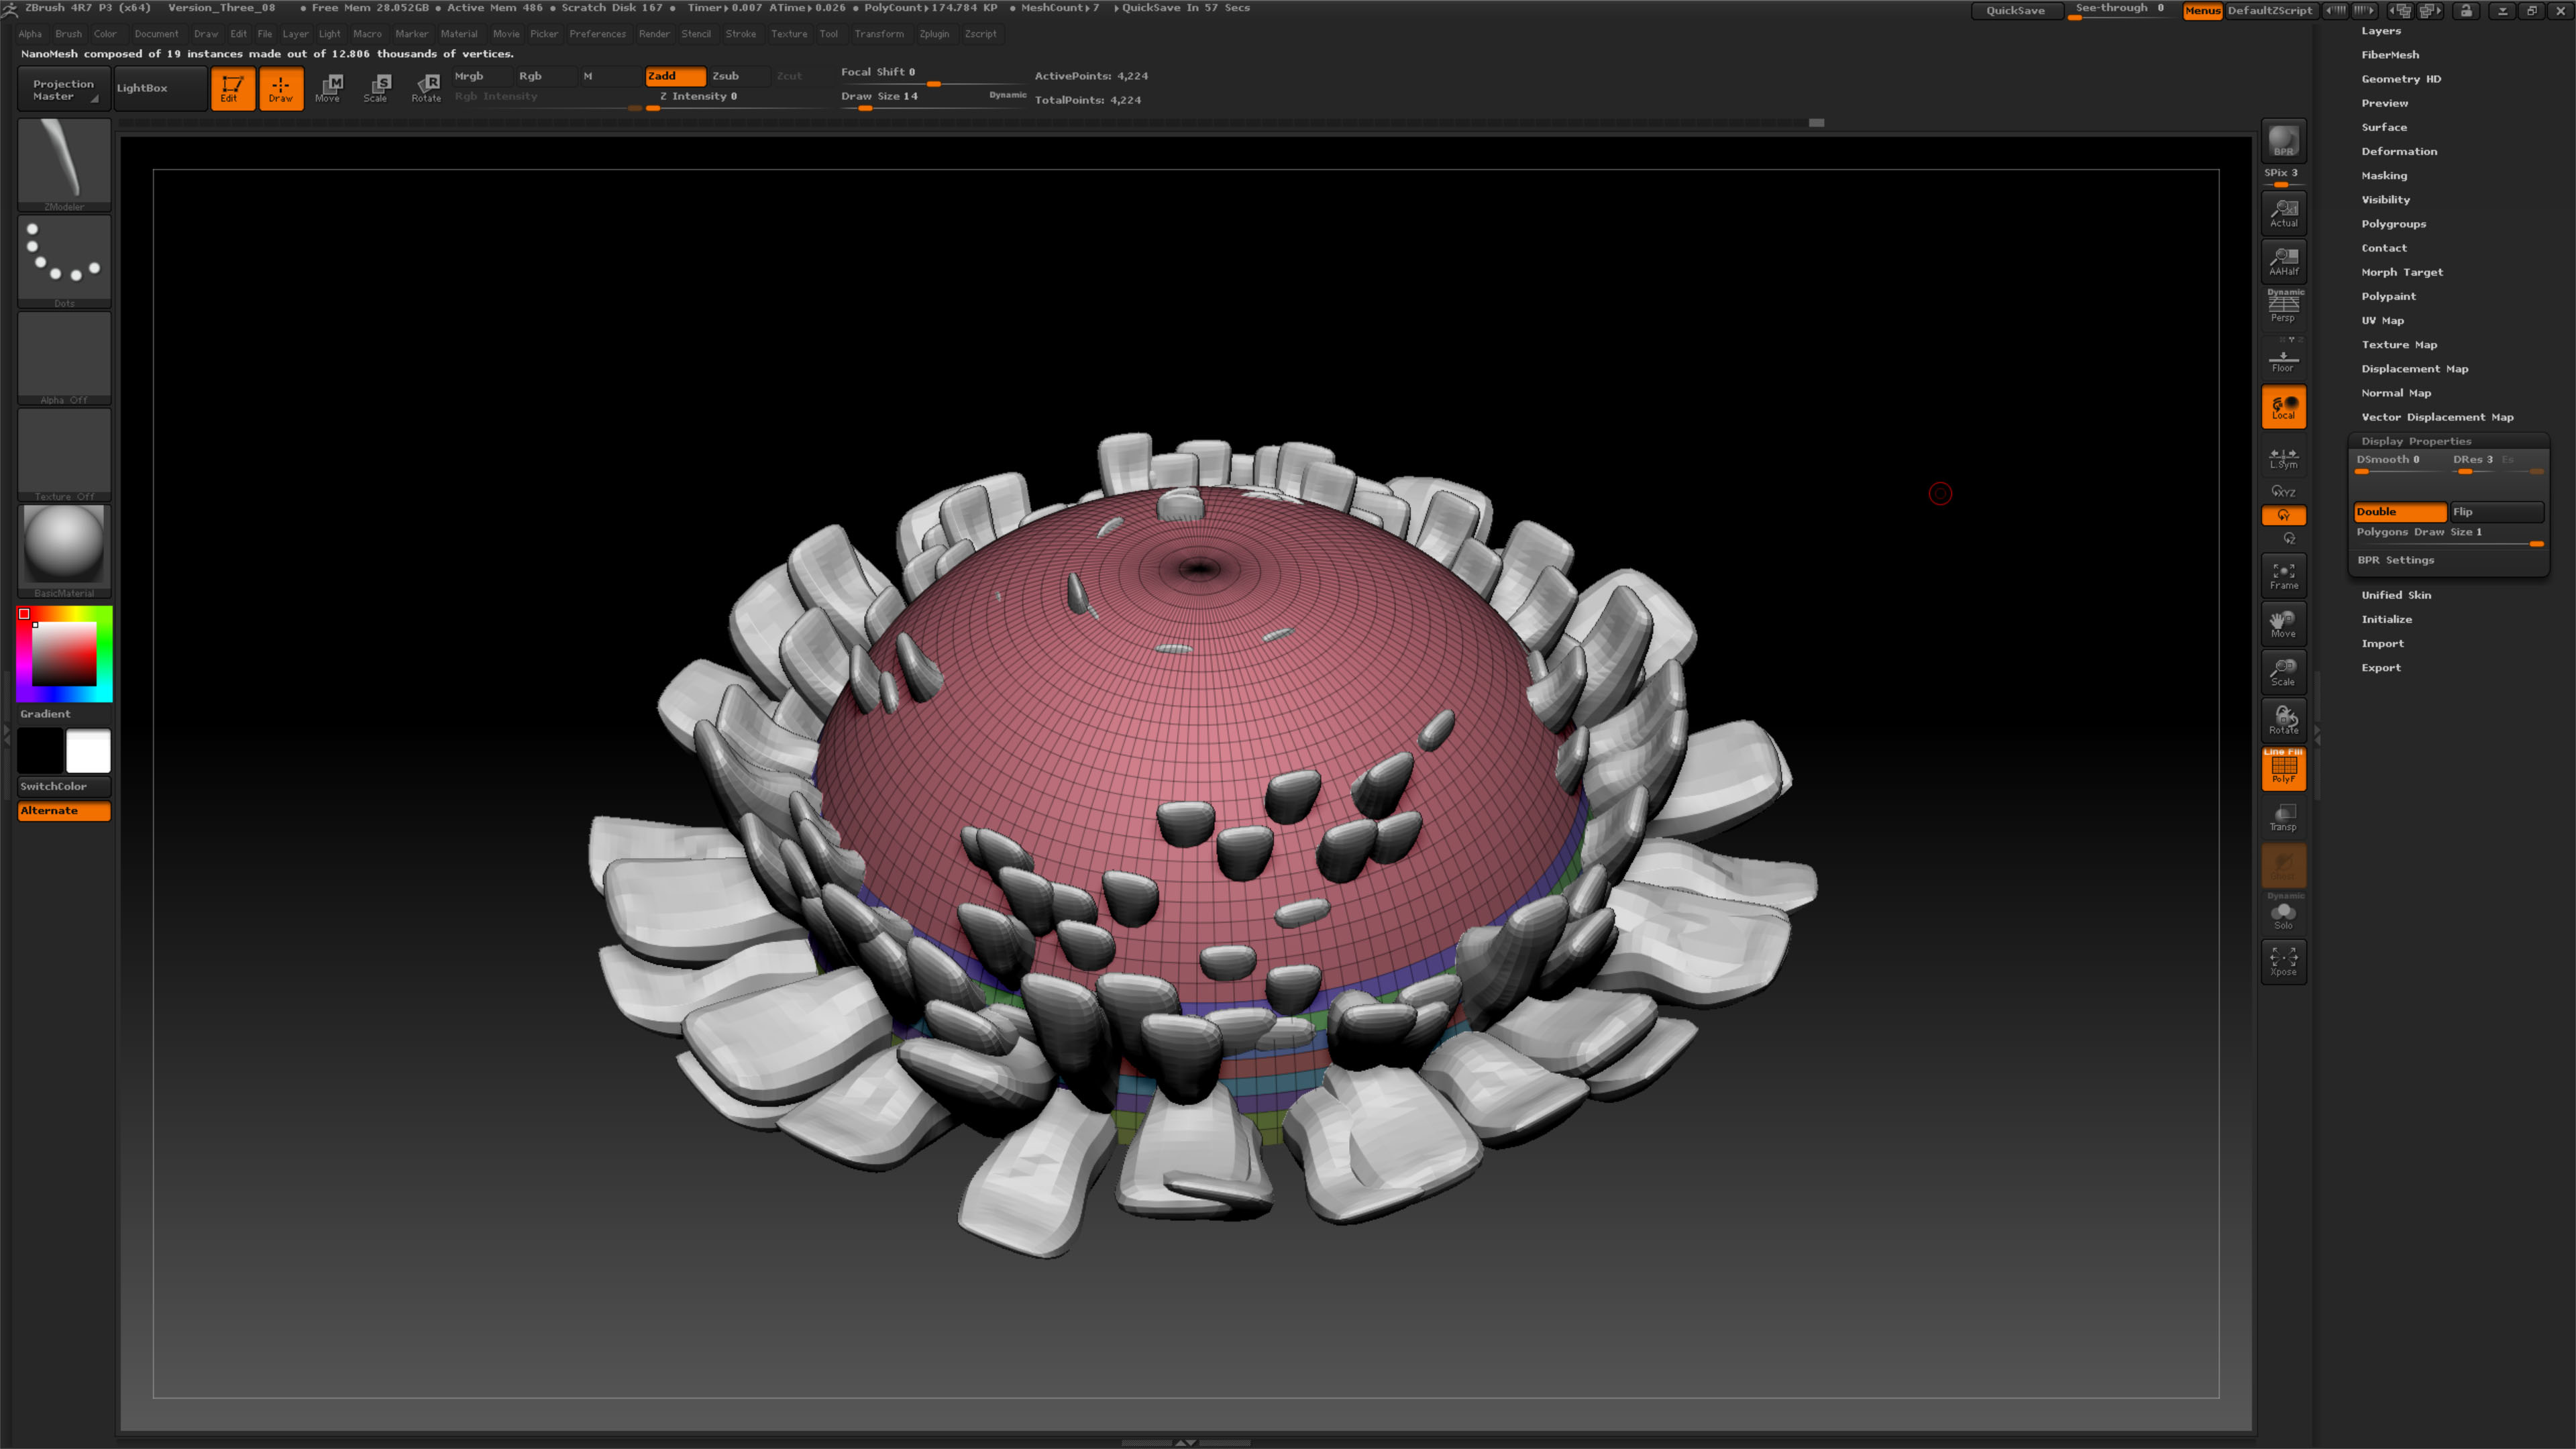The height and width of the screenshot is (1449, 2576).
Task: Expand BPR Settings section
Action: point(2395,560)
